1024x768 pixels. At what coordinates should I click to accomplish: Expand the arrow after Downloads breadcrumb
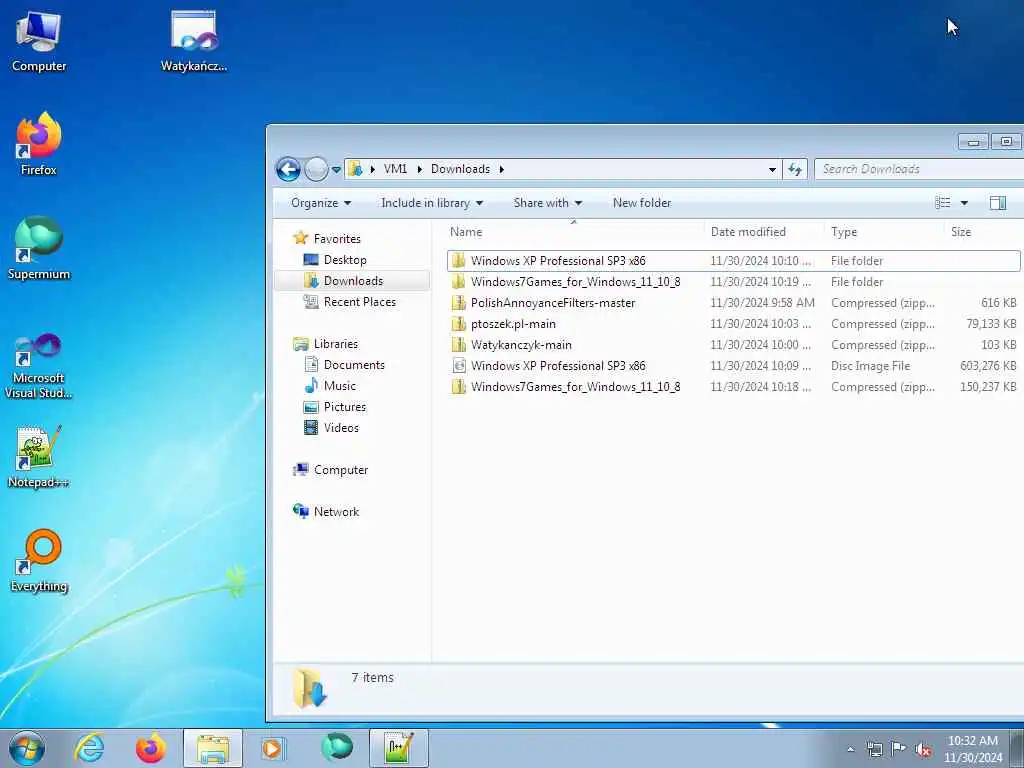[x=502, y=169]
